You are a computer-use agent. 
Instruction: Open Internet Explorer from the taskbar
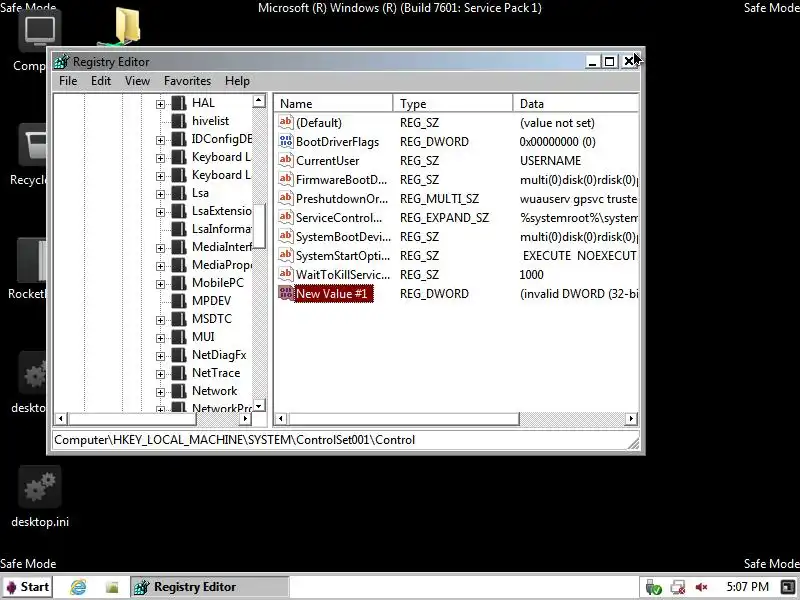click(78, 587)
